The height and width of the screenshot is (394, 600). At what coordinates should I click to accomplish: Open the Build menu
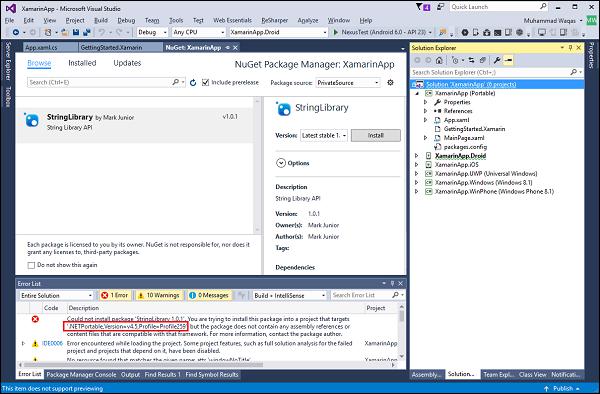click(x=101, y=20)
